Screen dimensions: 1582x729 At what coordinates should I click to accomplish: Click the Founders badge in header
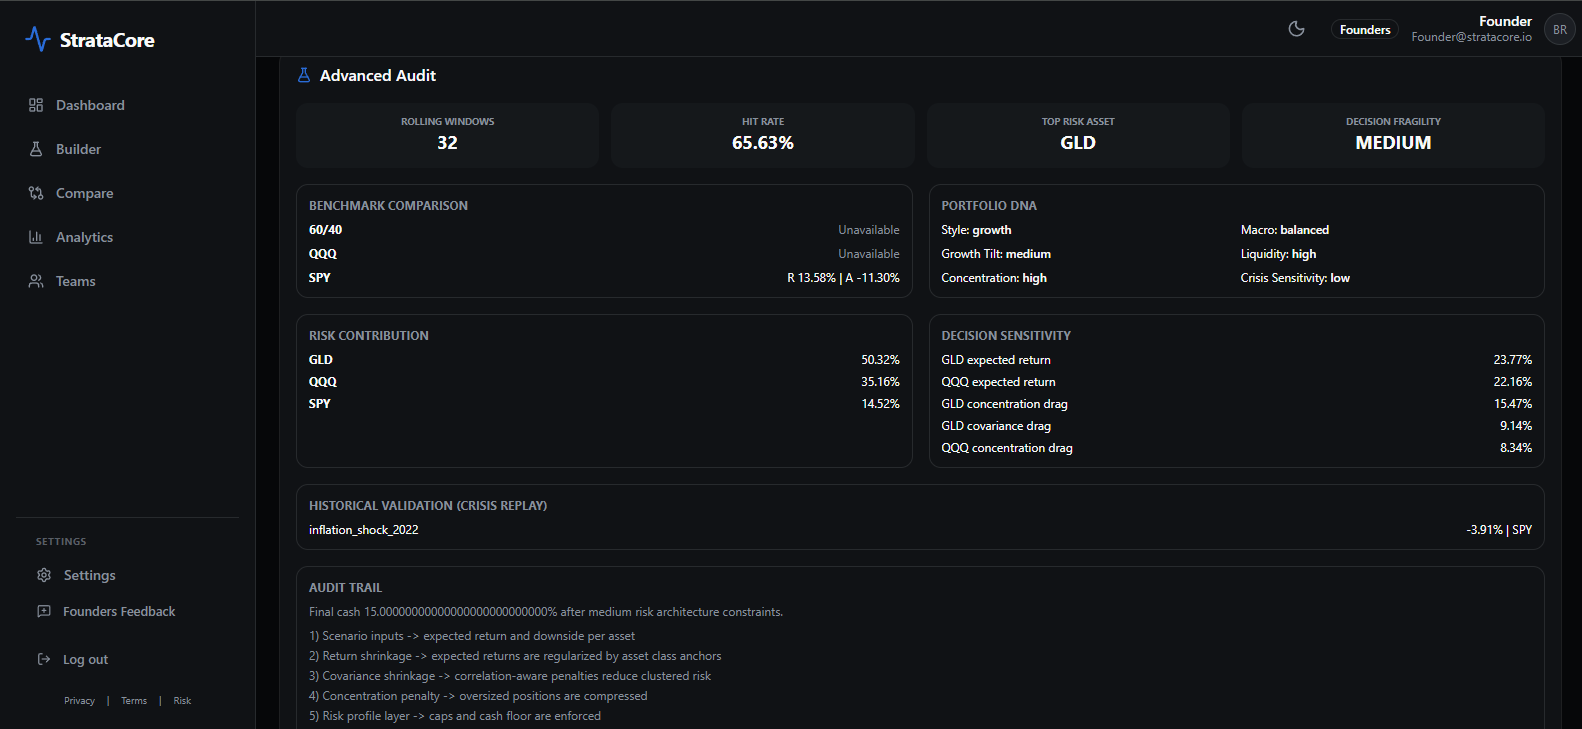1365,30
